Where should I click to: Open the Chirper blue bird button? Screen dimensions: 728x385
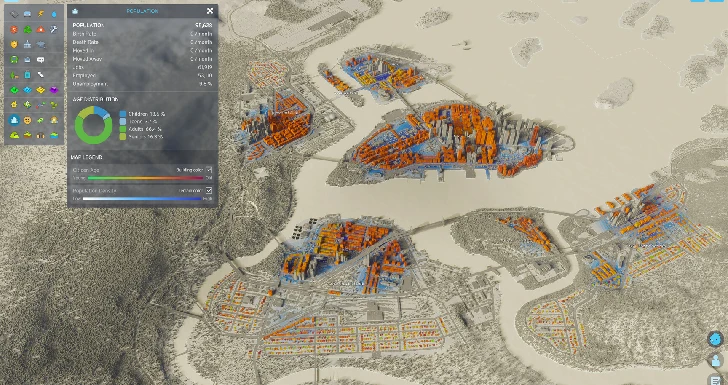715,339
